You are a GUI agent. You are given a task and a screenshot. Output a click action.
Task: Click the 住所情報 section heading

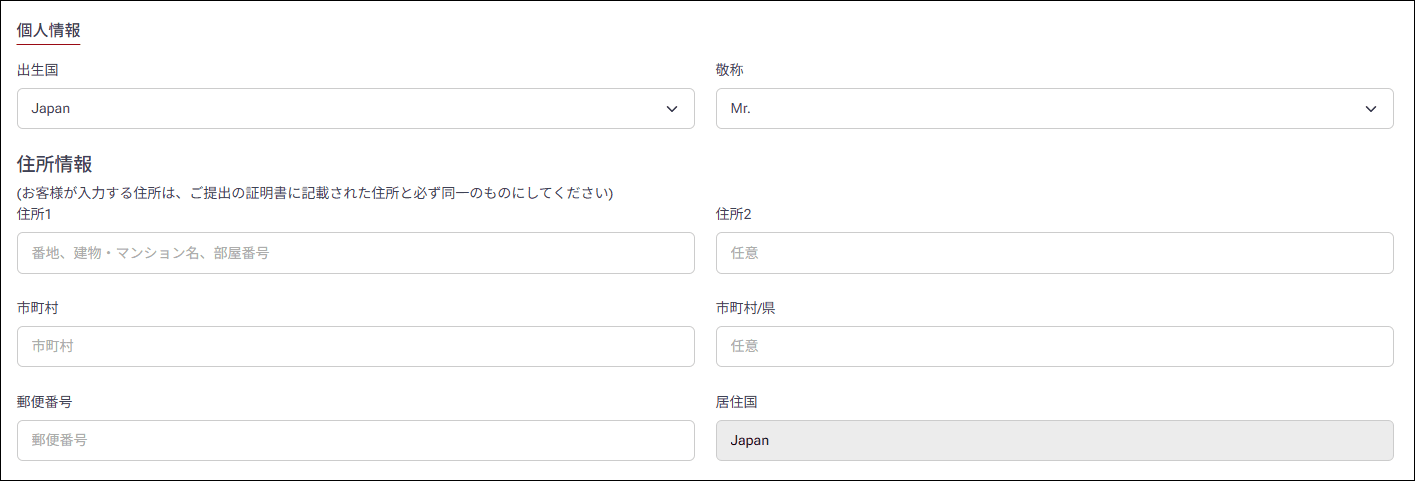(x=55, y=165)
